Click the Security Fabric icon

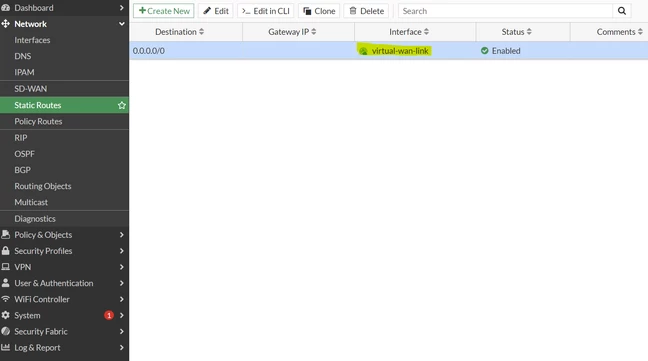(x=5, y=331)
